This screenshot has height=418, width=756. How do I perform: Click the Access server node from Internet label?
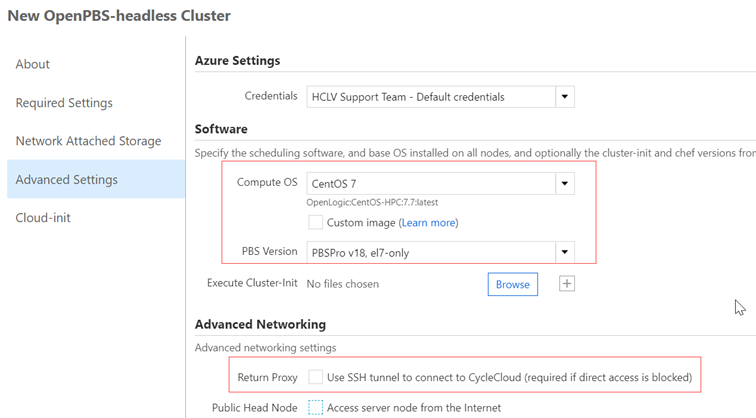coord(414,407)
